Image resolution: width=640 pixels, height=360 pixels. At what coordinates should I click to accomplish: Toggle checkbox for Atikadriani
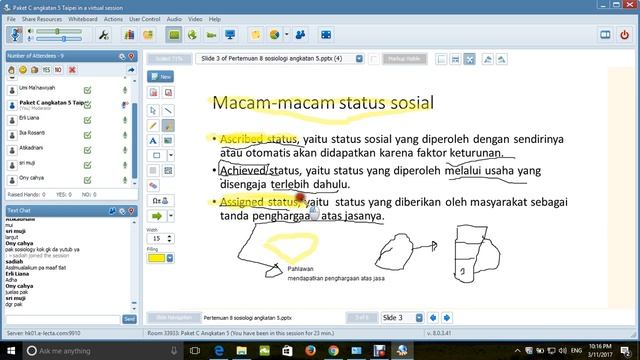[x=87, y=150]
